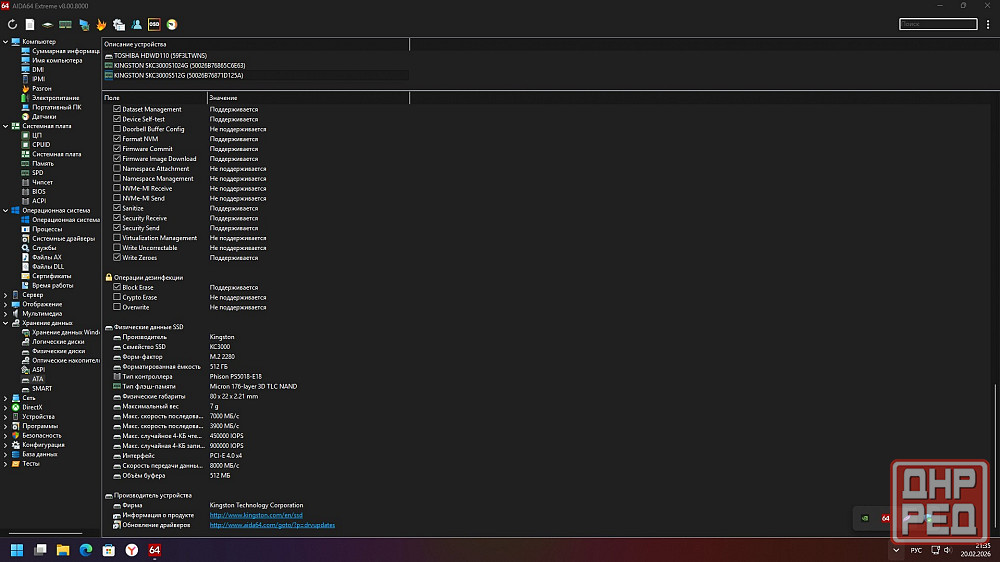Expand the Сервер tree node
Screen dimensions: 1000x562
point(5,295)
